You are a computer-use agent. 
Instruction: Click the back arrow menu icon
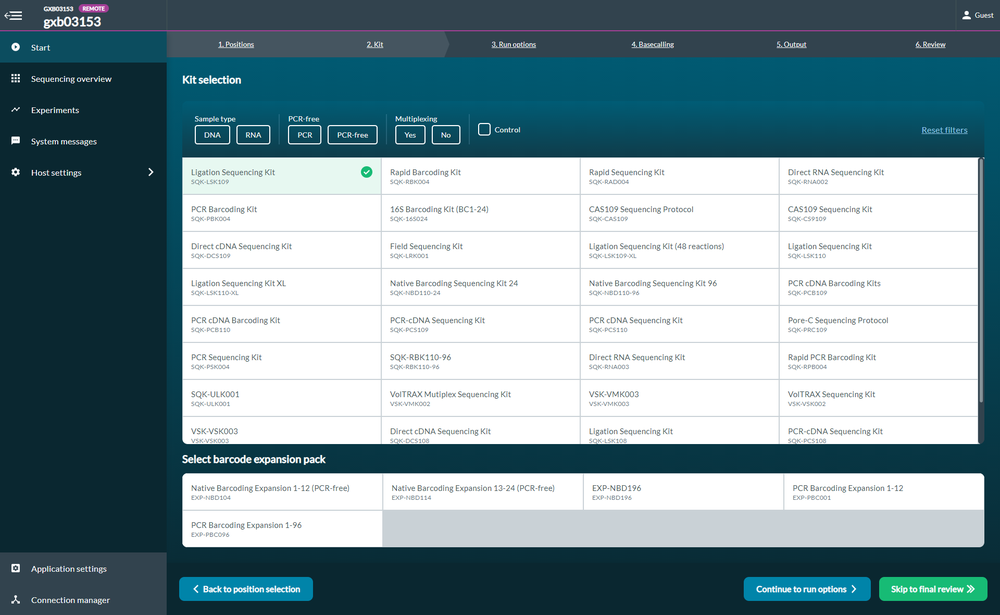click(14, 15)
